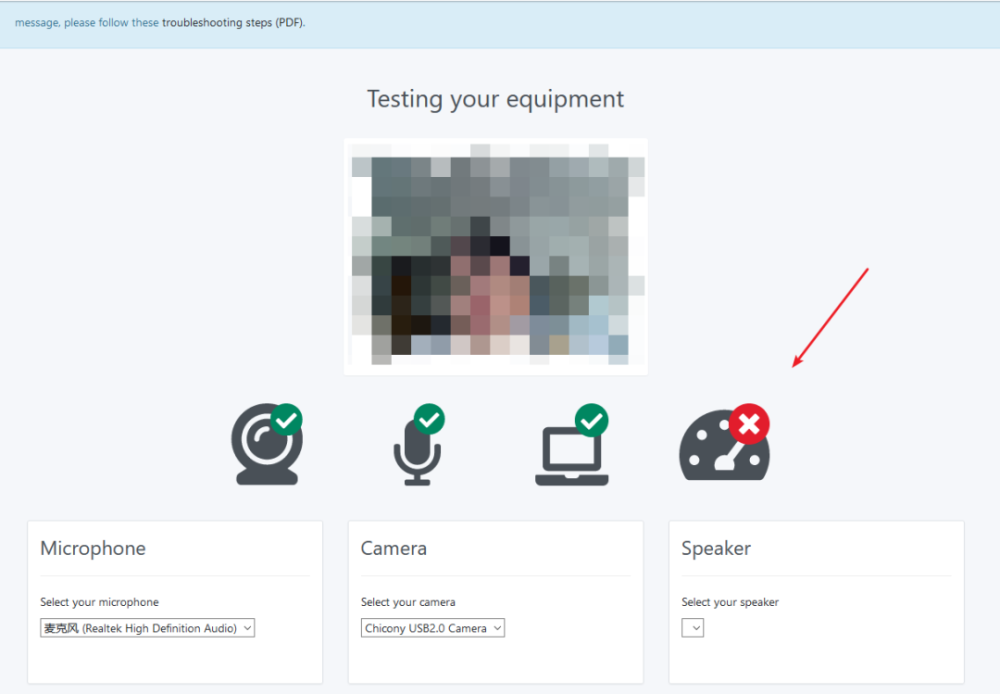
Task: Click the failed speed gauge icon
Action: 724,442
